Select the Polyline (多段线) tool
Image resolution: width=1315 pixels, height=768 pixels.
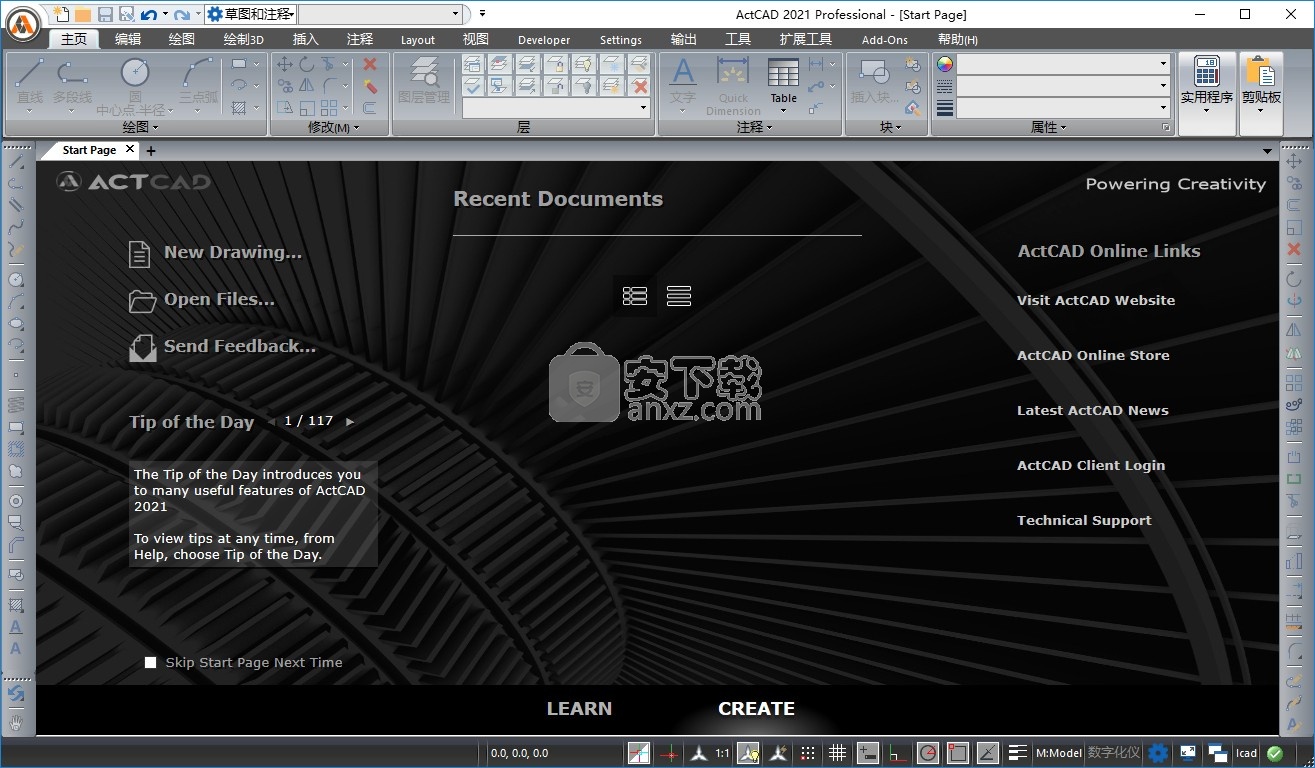pyautogui.click(x=72, y=84)
